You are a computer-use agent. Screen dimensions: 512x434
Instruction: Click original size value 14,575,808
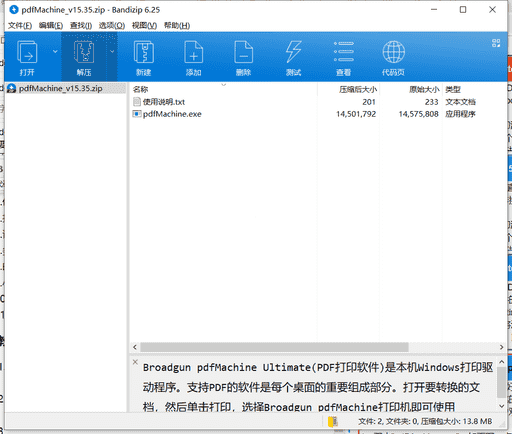click(x=419, y=114)
